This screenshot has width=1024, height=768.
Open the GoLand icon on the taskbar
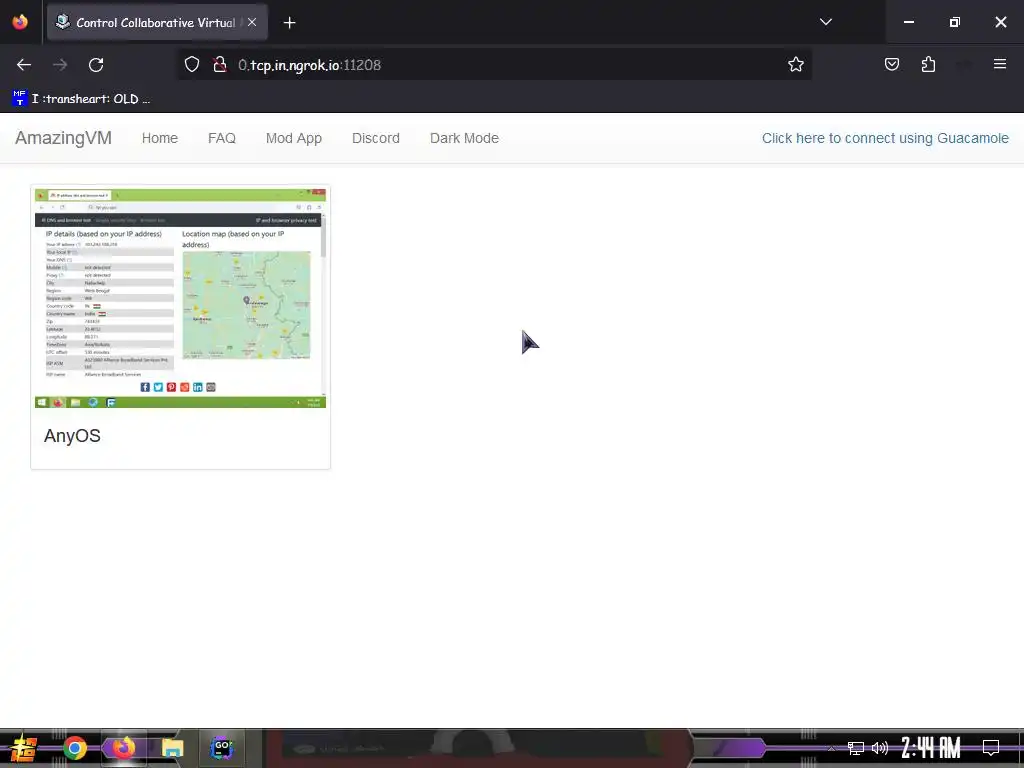pos(221,748)
